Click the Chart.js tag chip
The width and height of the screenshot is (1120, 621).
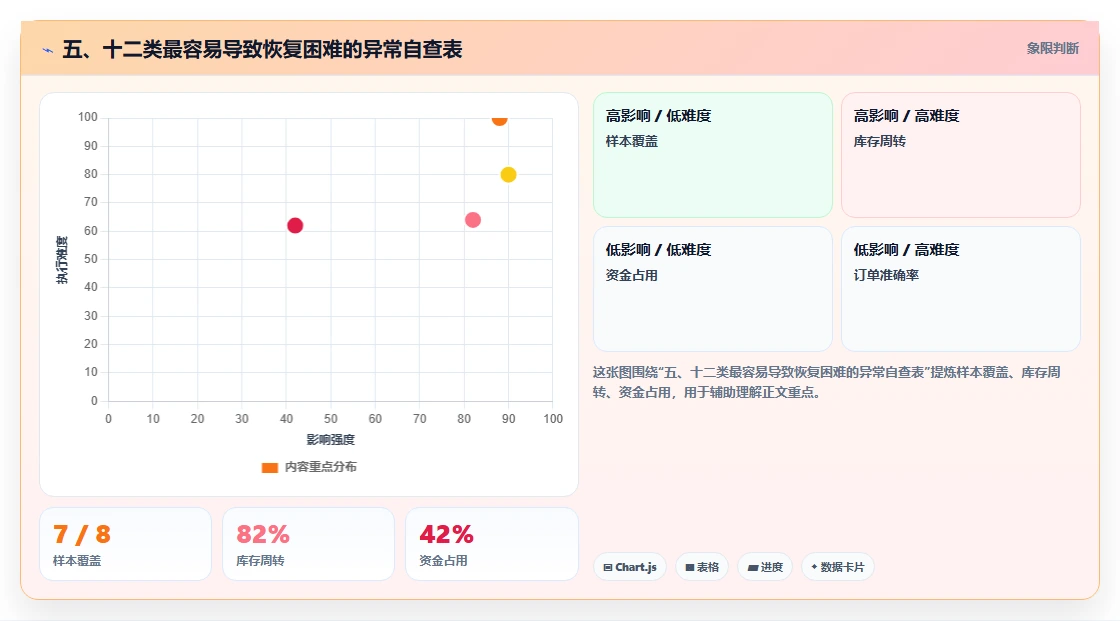point(630,567)
